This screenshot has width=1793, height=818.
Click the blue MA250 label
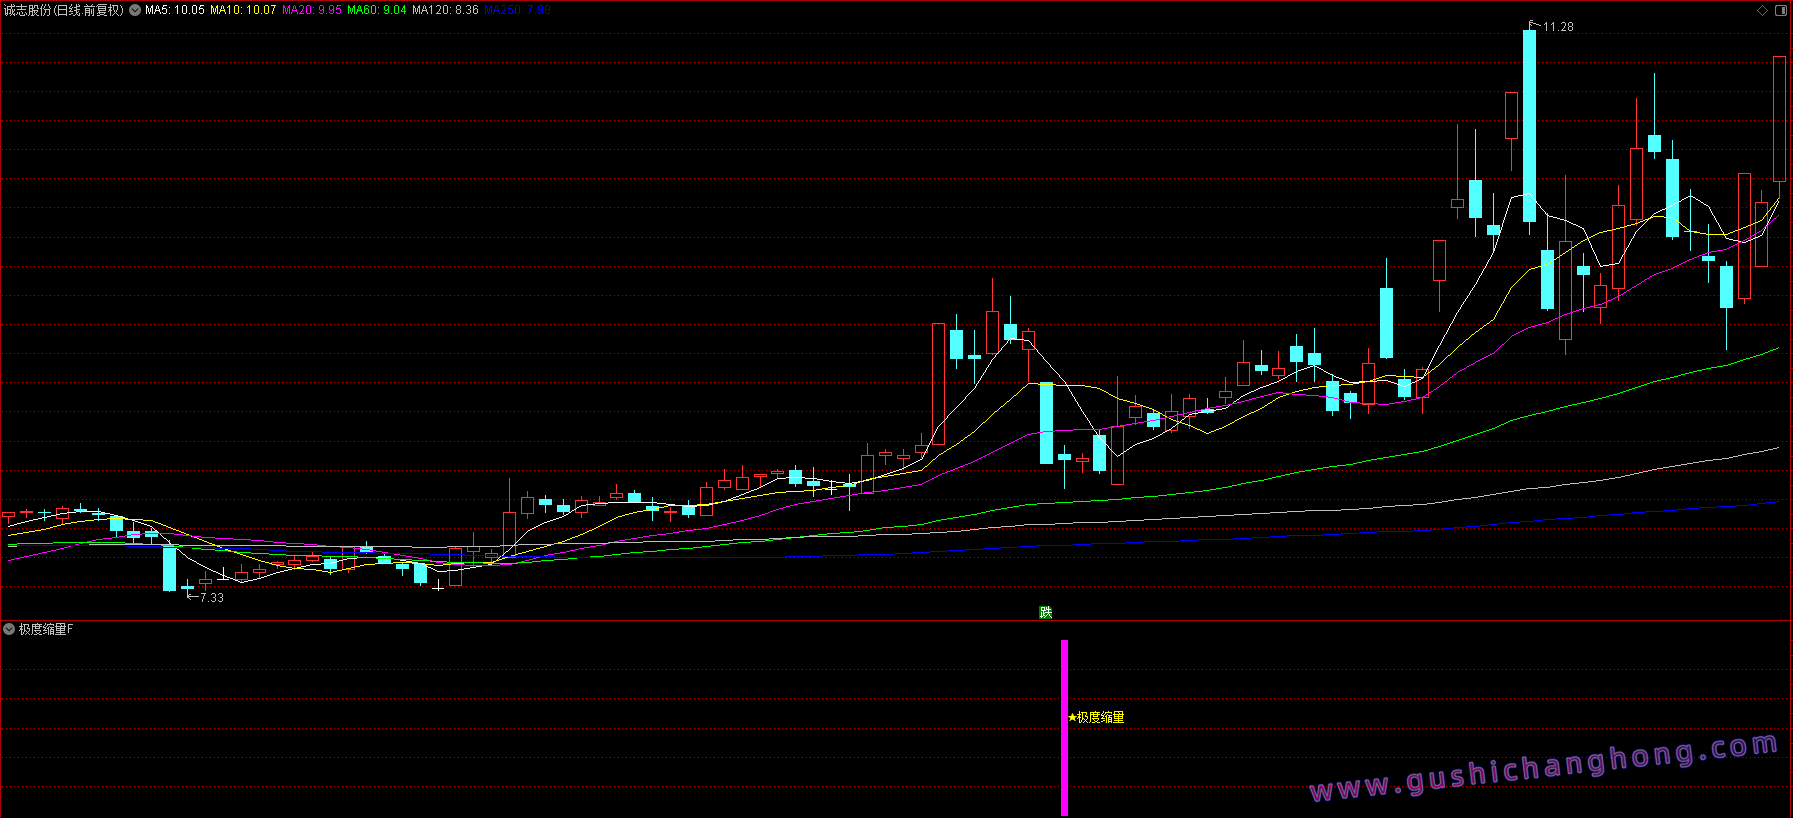[517, 10]
